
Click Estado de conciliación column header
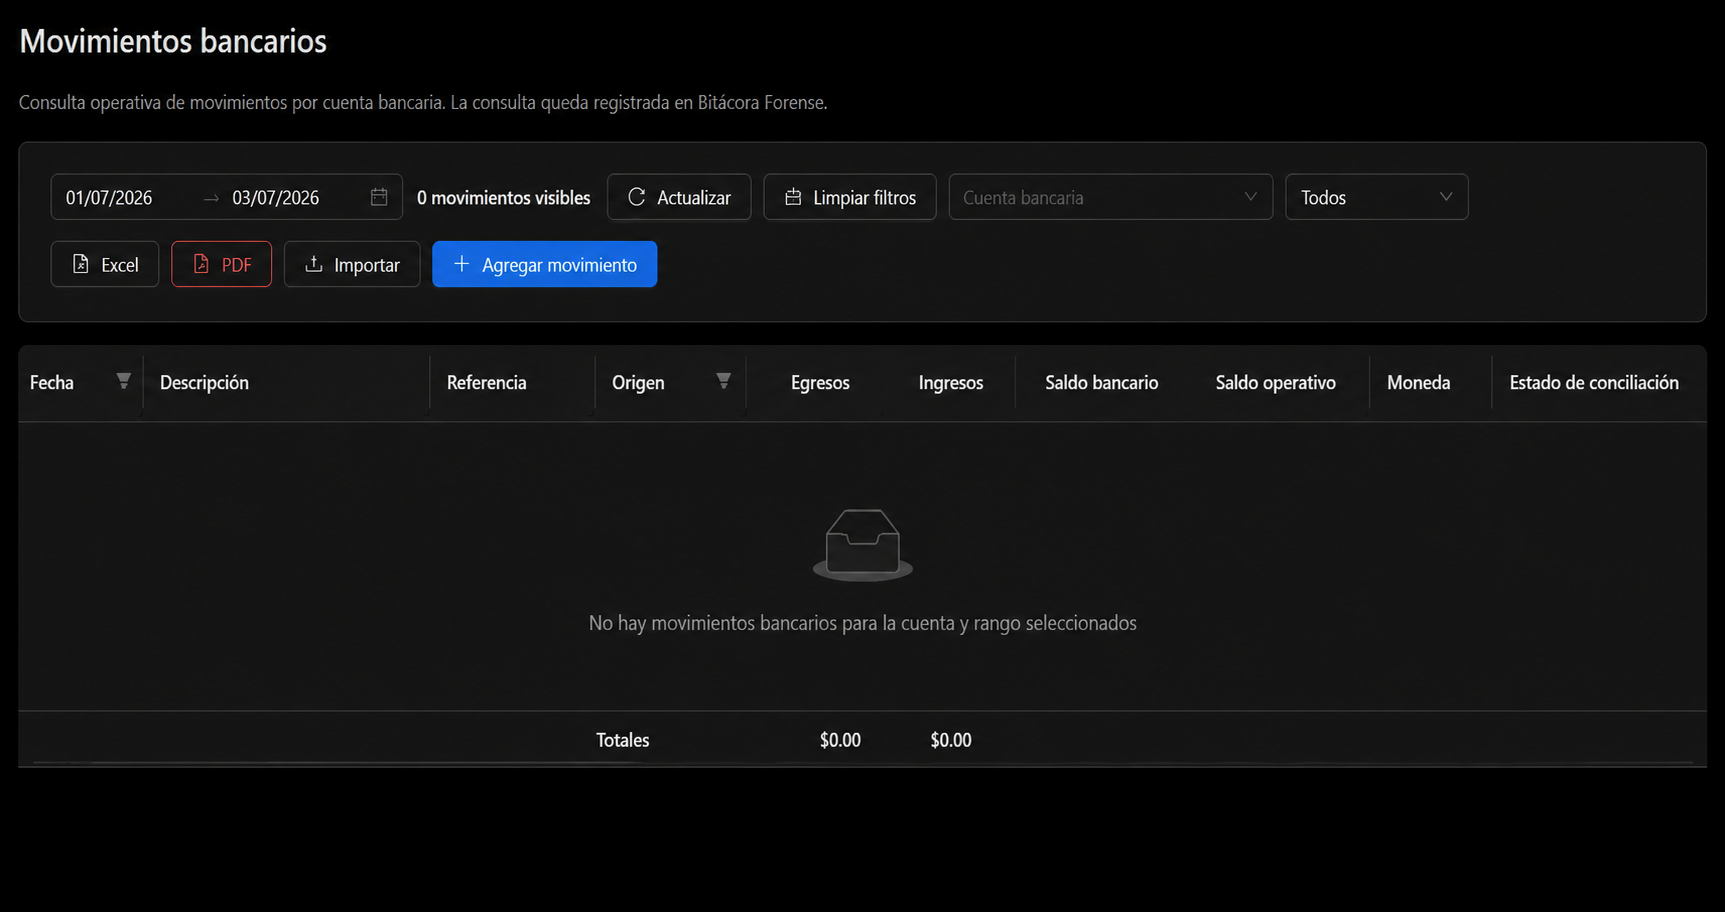tap(1594, 383)
